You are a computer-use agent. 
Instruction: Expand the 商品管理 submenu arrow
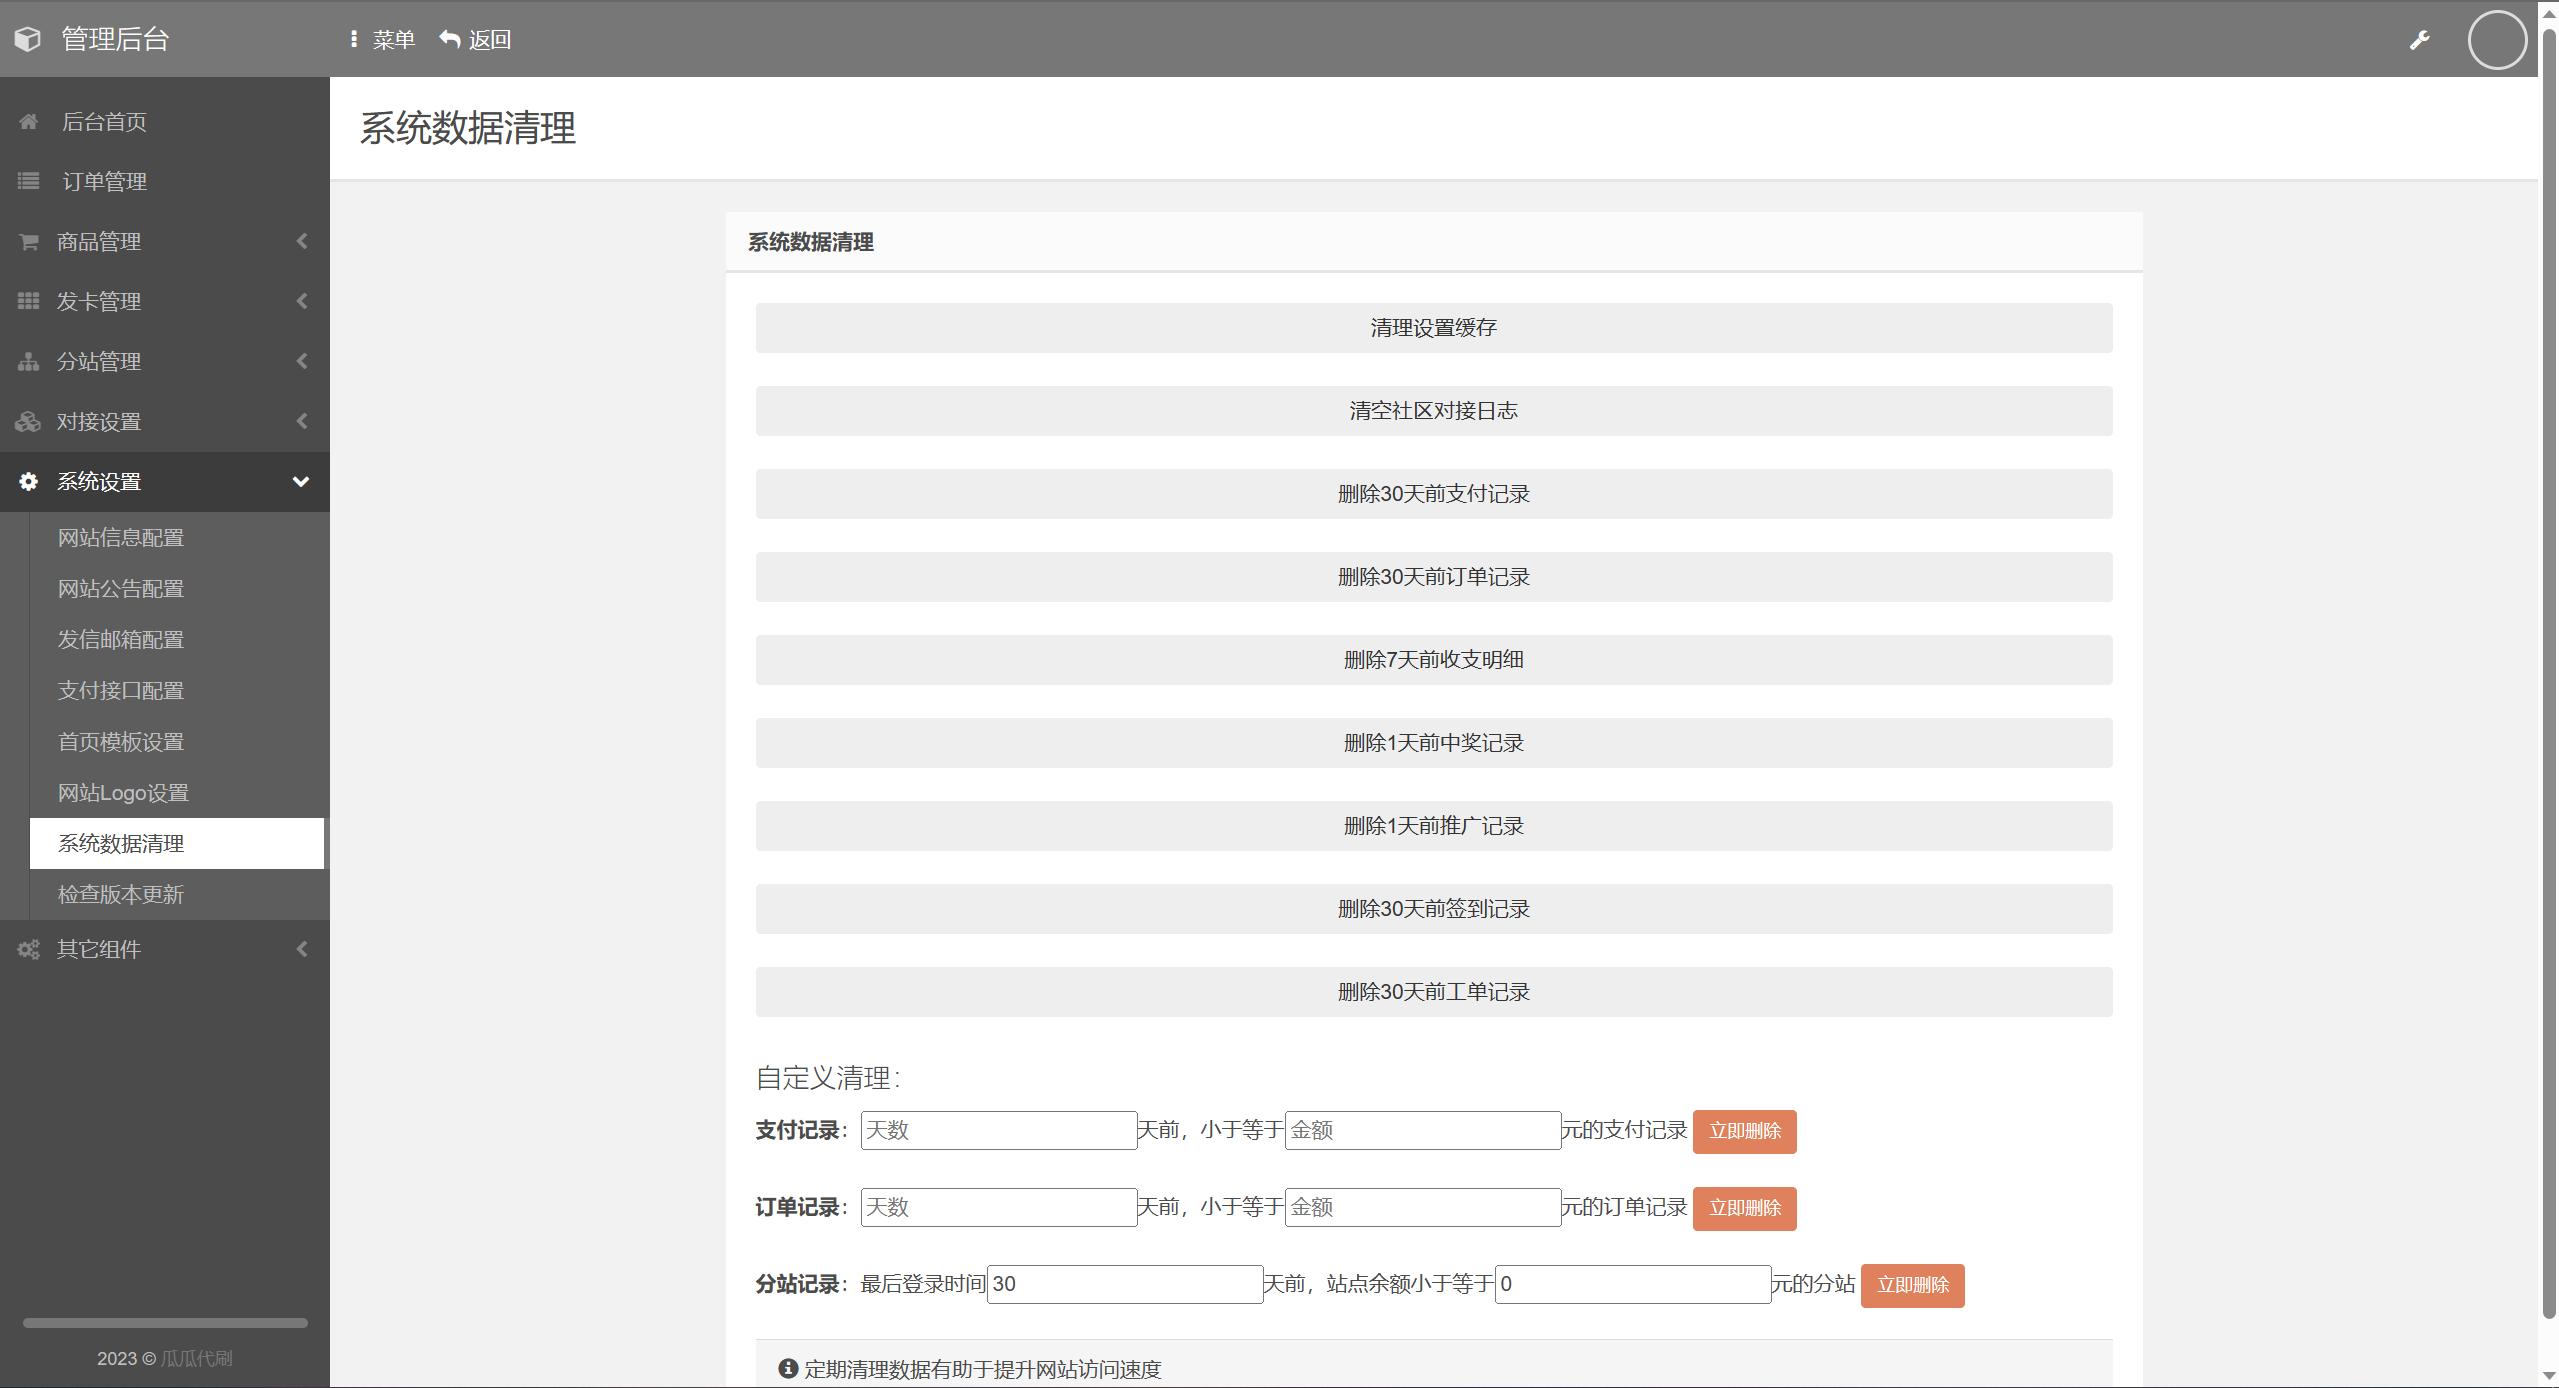click(x=301, y=241)
